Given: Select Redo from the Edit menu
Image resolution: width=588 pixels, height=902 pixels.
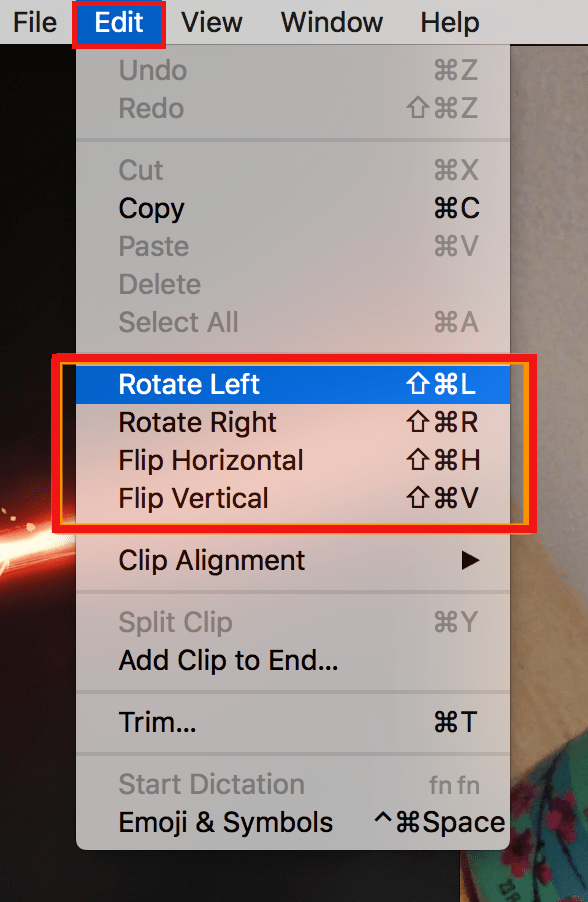Looking at the screenshot, I should point(149,108).
